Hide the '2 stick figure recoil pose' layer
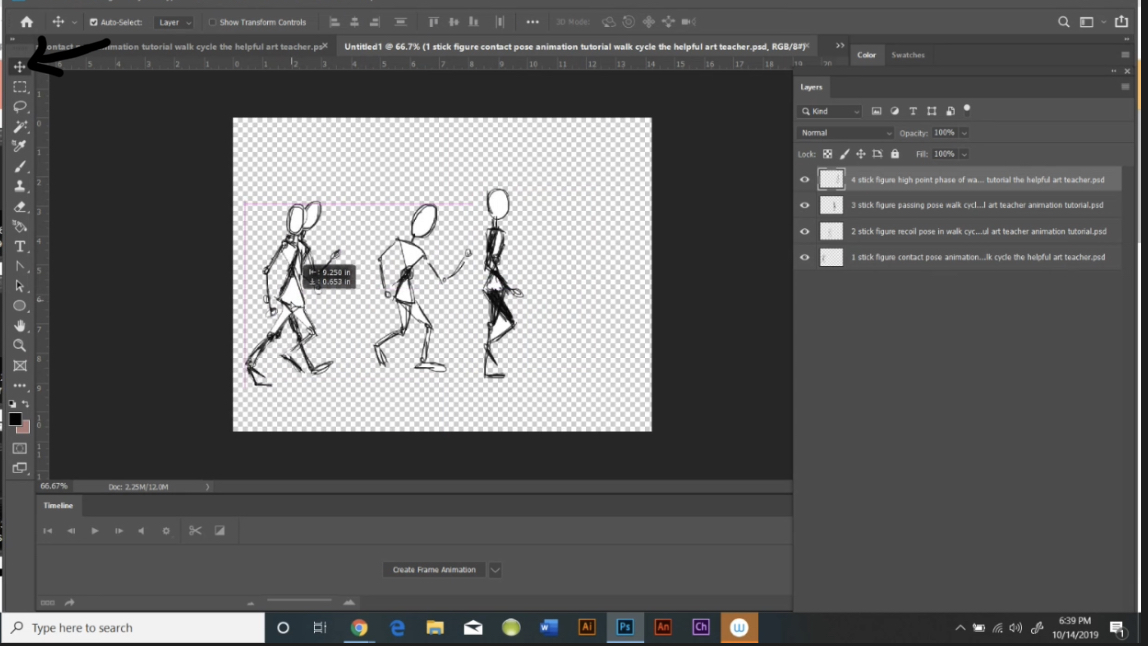Viewport: 1148px width, 646px height. tap(805, 230)
